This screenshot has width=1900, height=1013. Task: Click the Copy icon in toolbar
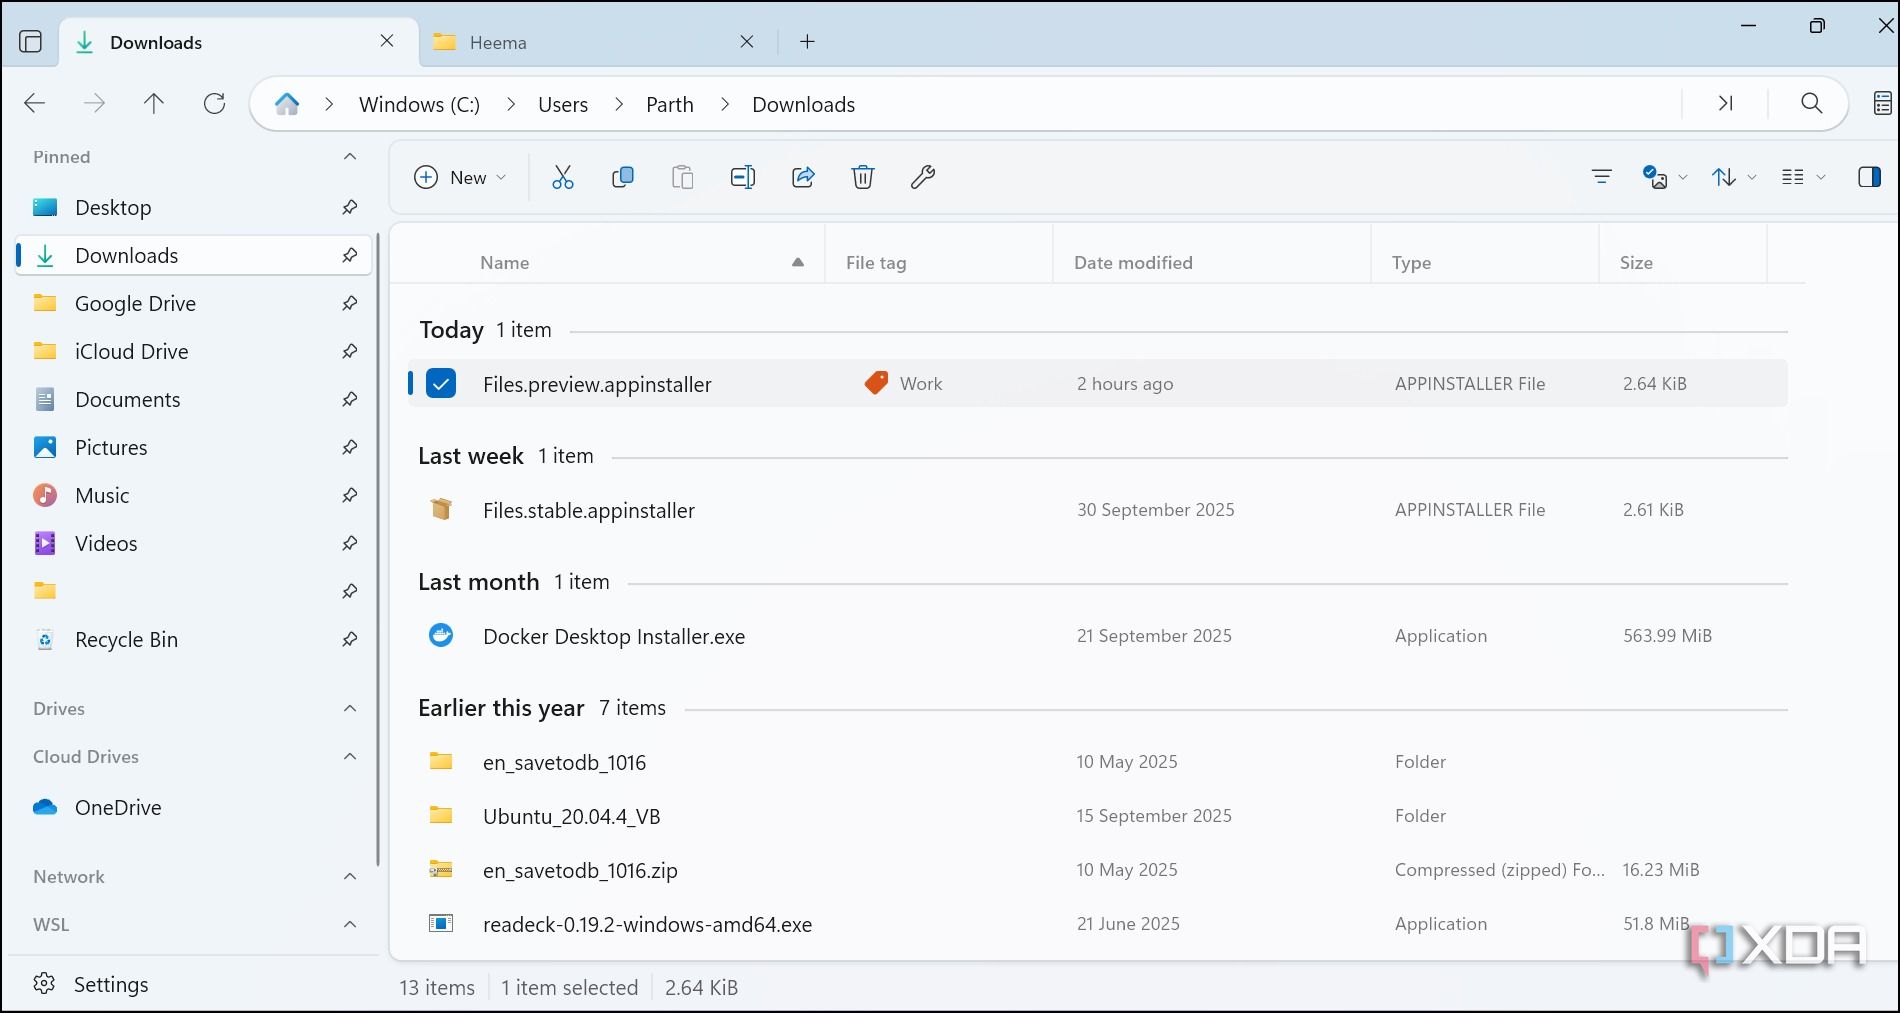[623, 177]
